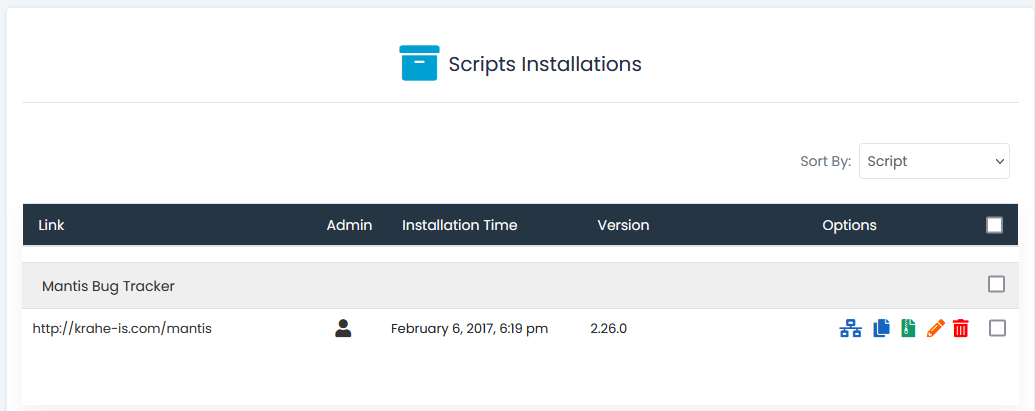Click the admin user icon for mantis
Screen dimensions: 1035x411
pyautogui.click(x=343, y=328)
